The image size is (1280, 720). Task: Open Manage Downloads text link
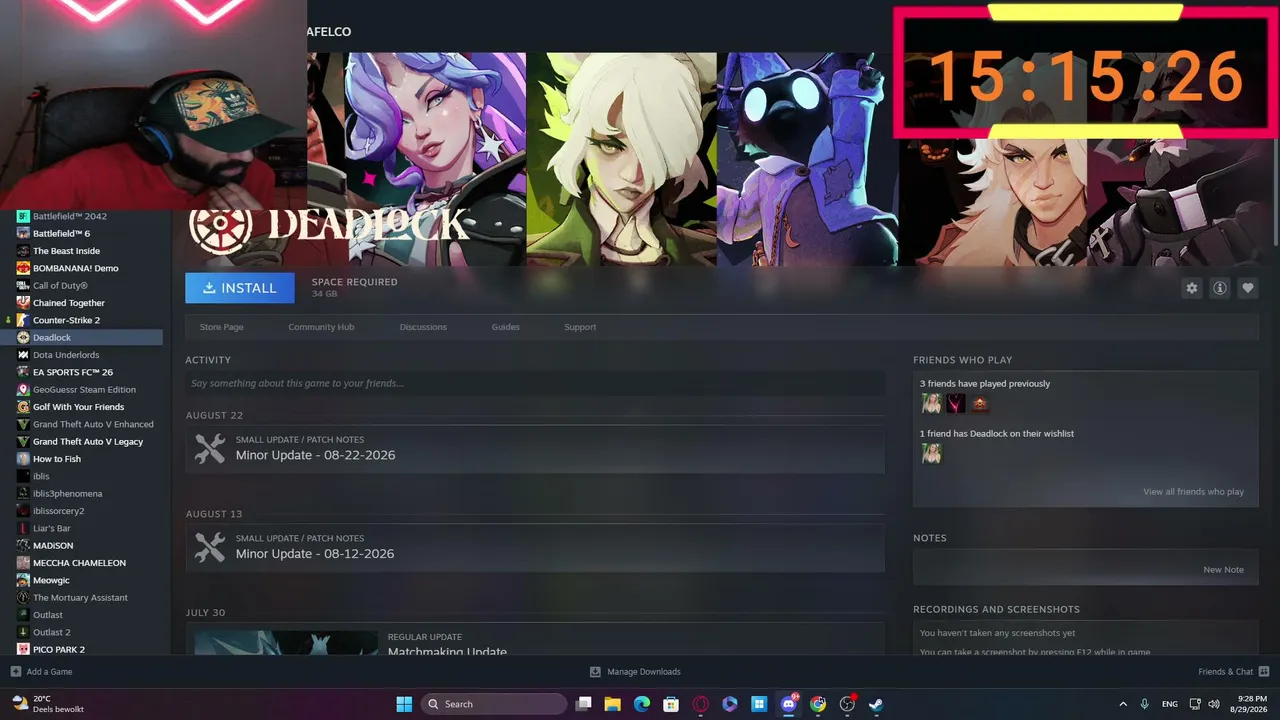point(644,672)
